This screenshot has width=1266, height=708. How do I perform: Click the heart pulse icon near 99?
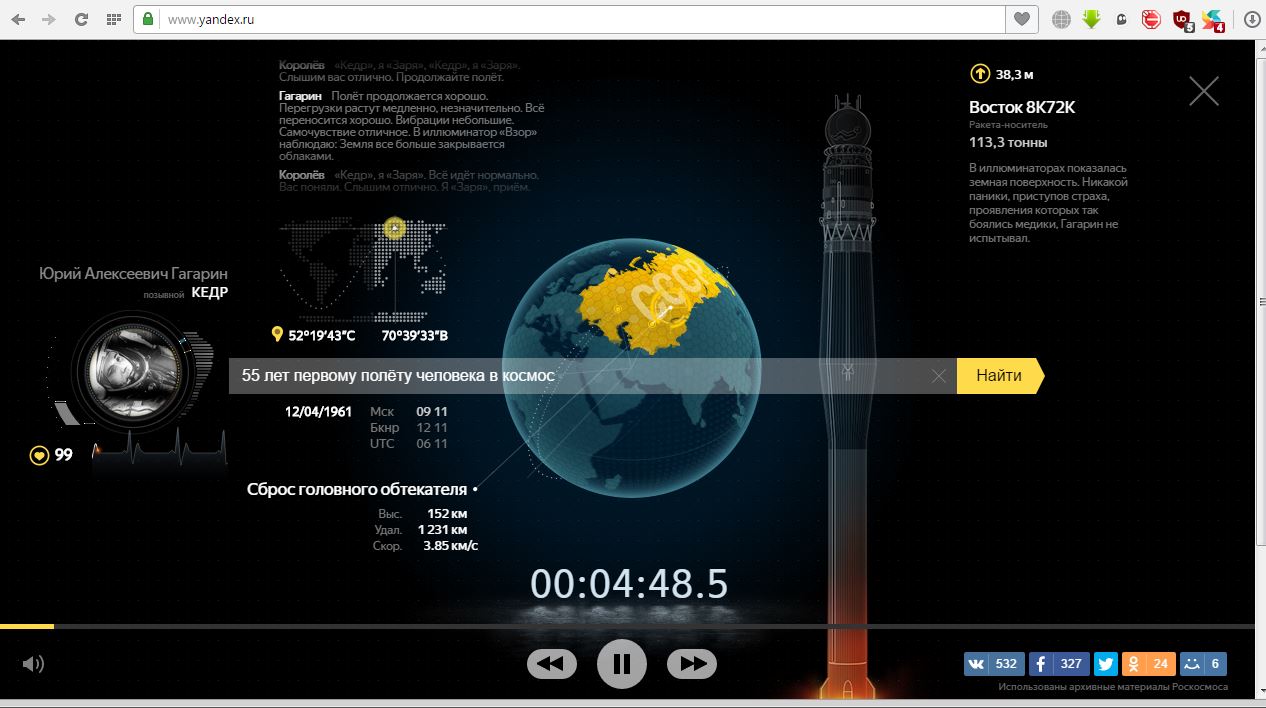click(x=39, y=455)
